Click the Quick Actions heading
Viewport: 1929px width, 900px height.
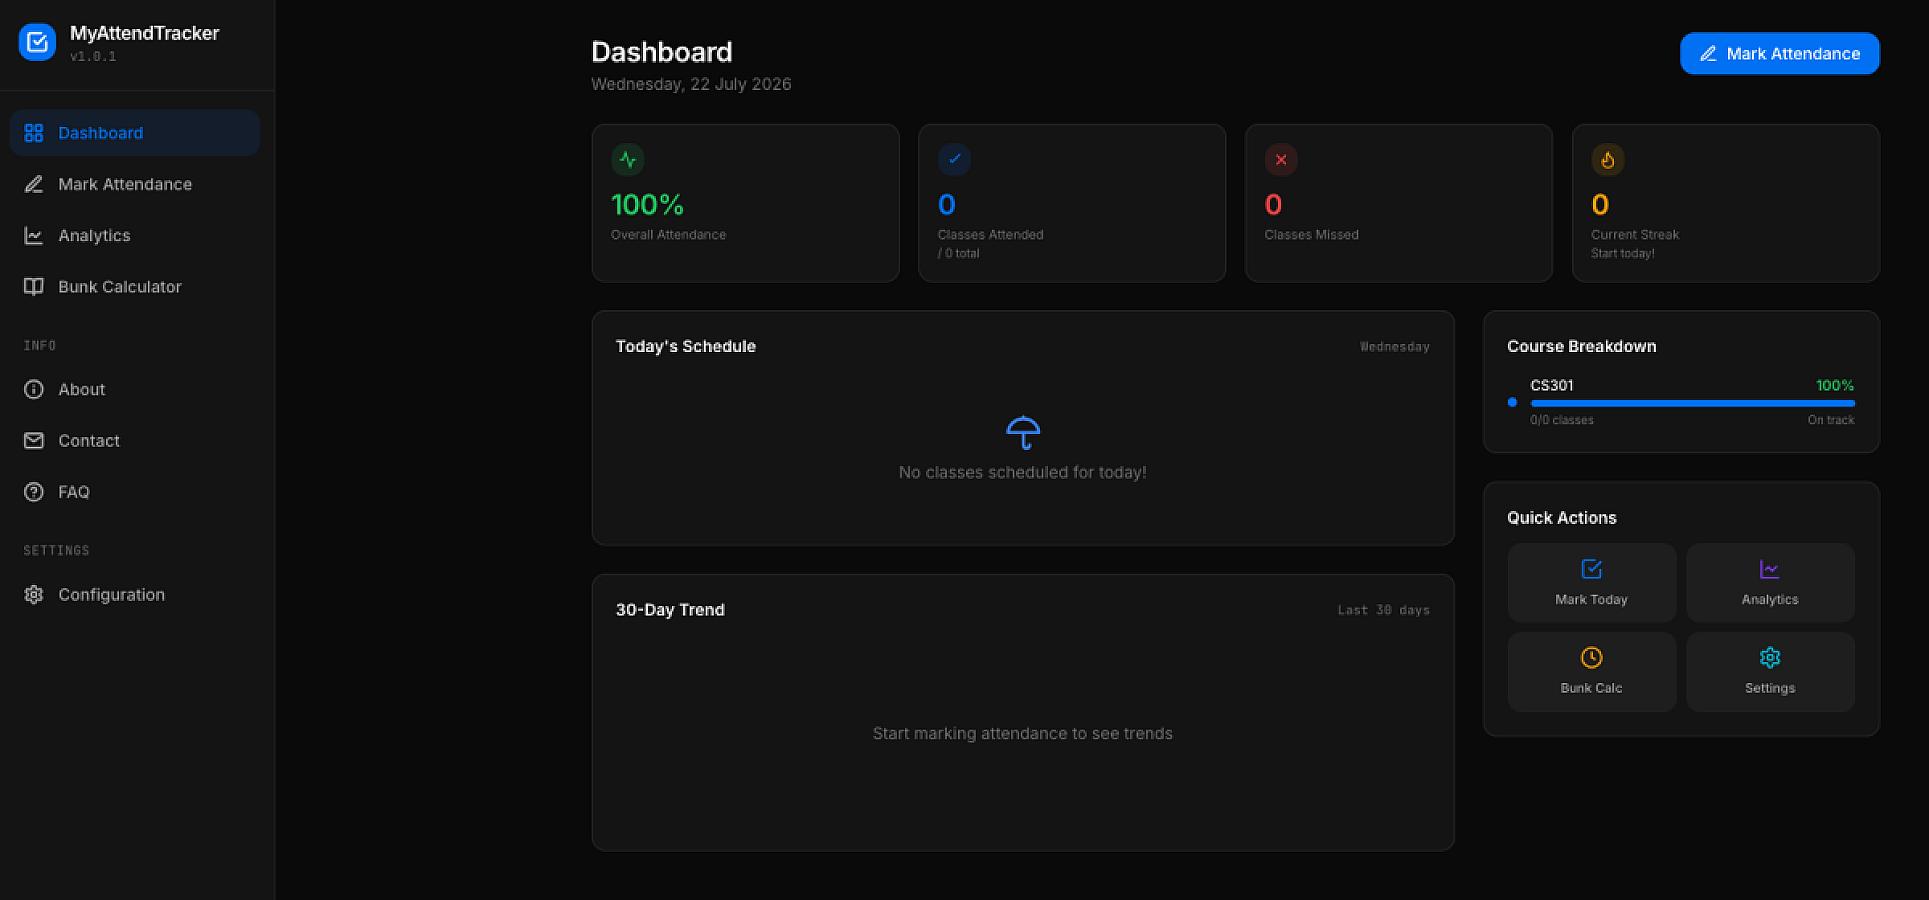pyautogui.click(x=1562, y=518)
